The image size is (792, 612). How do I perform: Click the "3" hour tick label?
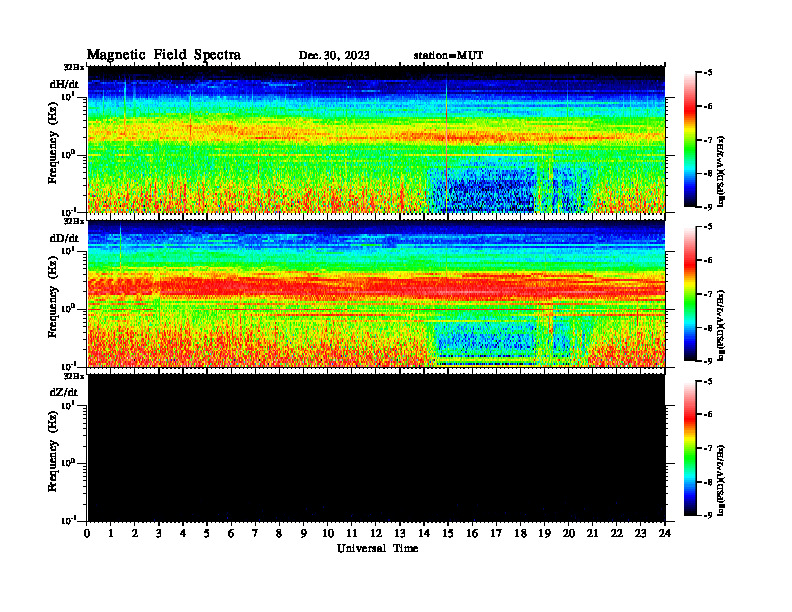[159, 533]
